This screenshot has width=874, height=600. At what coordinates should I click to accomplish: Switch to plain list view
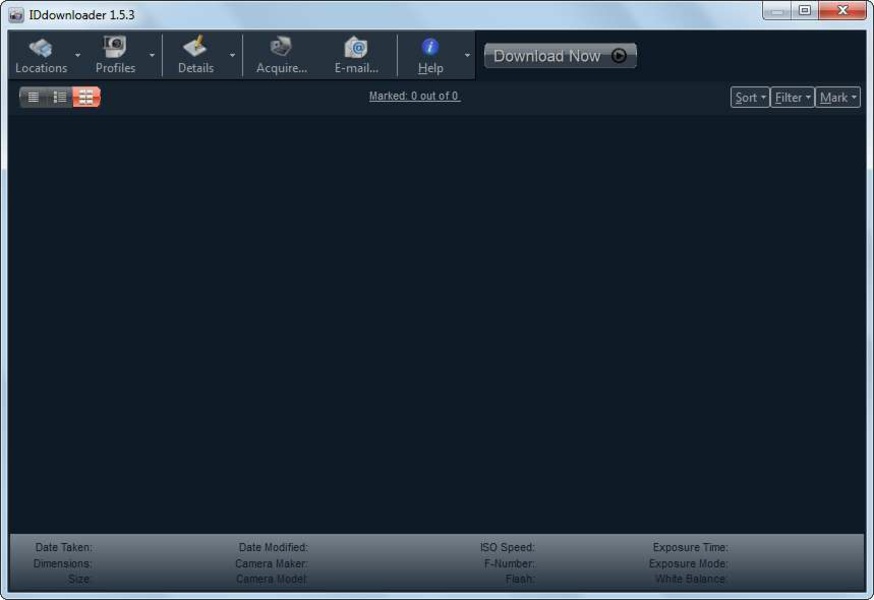[x=33, y=97]
